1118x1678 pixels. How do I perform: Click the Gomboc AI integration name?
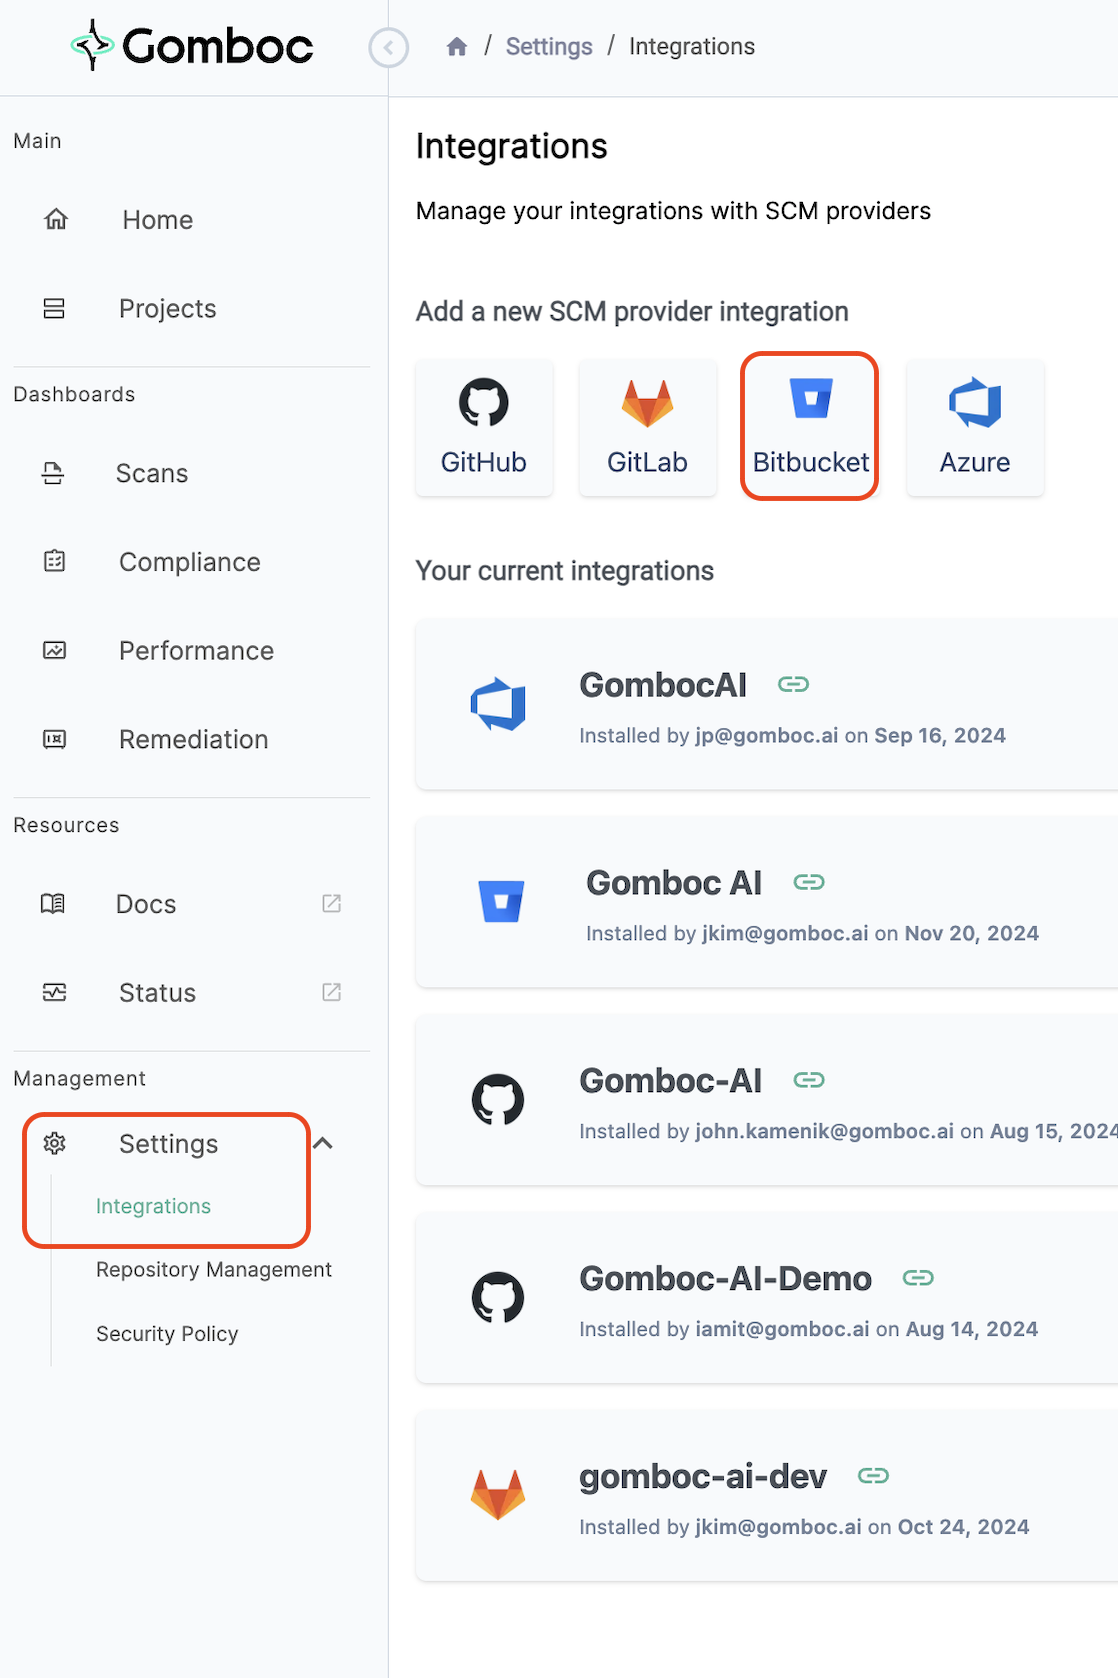674,883
